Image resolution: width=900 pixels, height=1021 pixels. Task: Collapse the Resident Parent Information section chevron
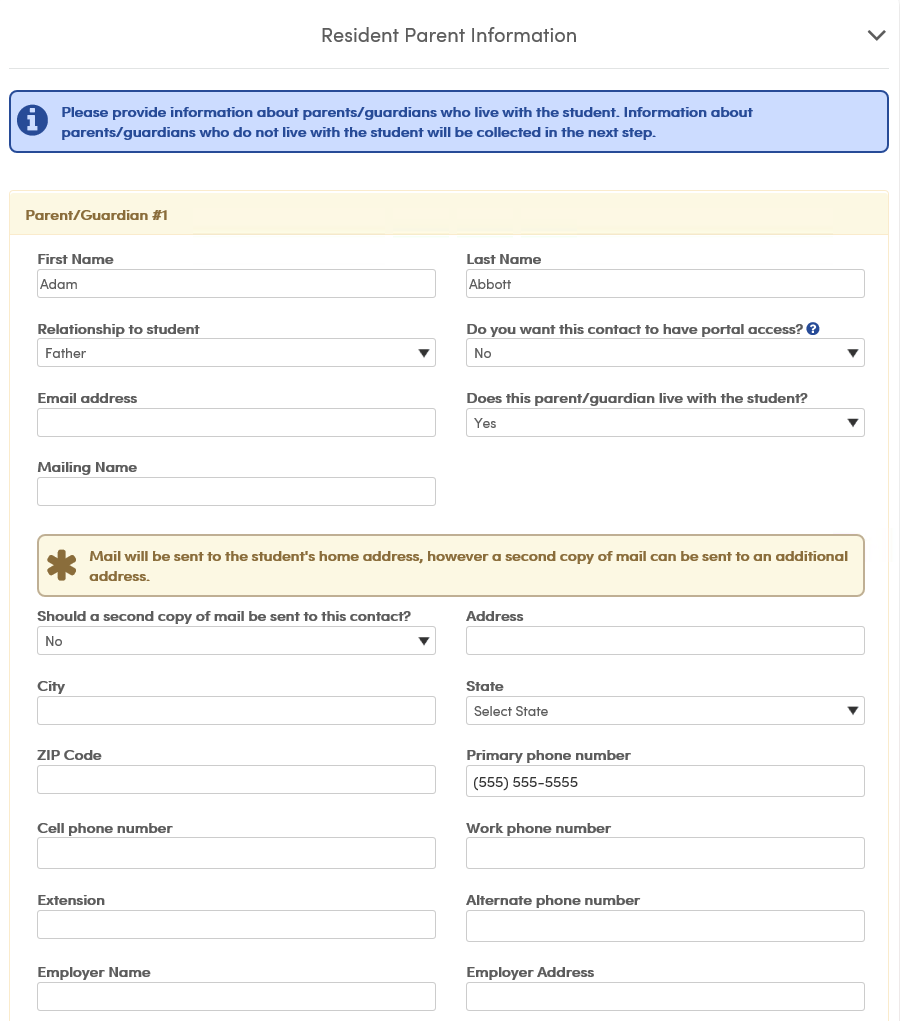(877, 35)
